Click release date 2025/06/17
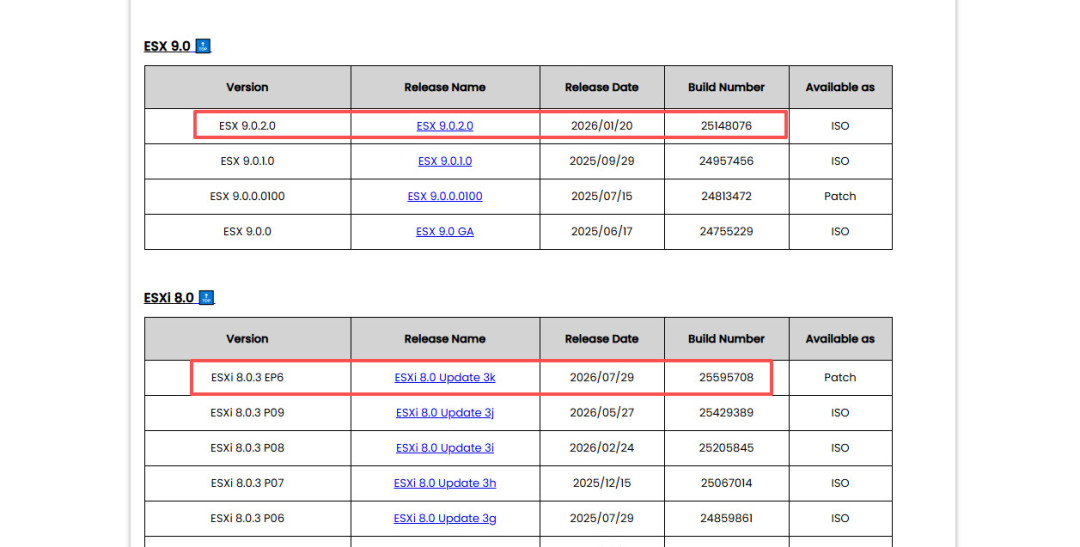 602,231
